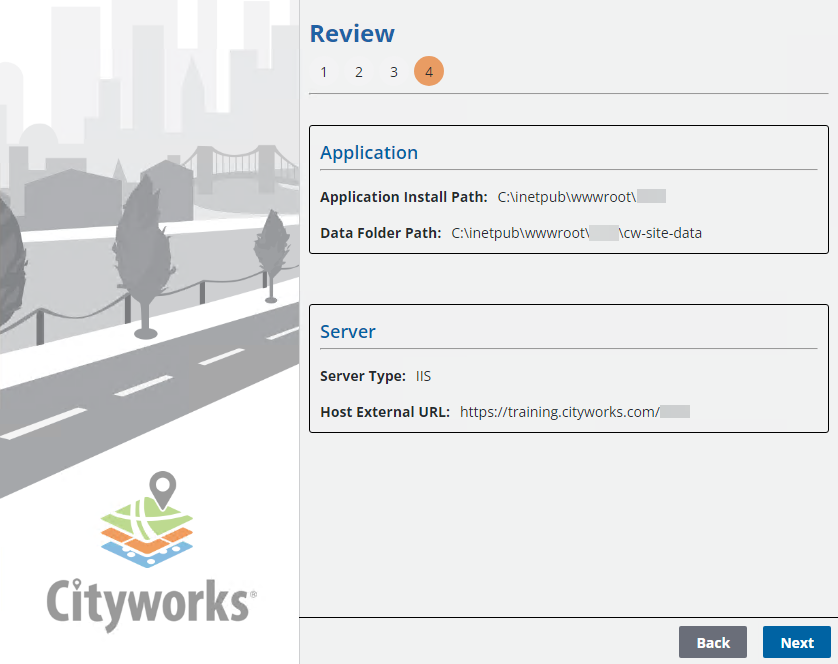Click the Review page heading
838x664 pixels.
tap(352, 34)
